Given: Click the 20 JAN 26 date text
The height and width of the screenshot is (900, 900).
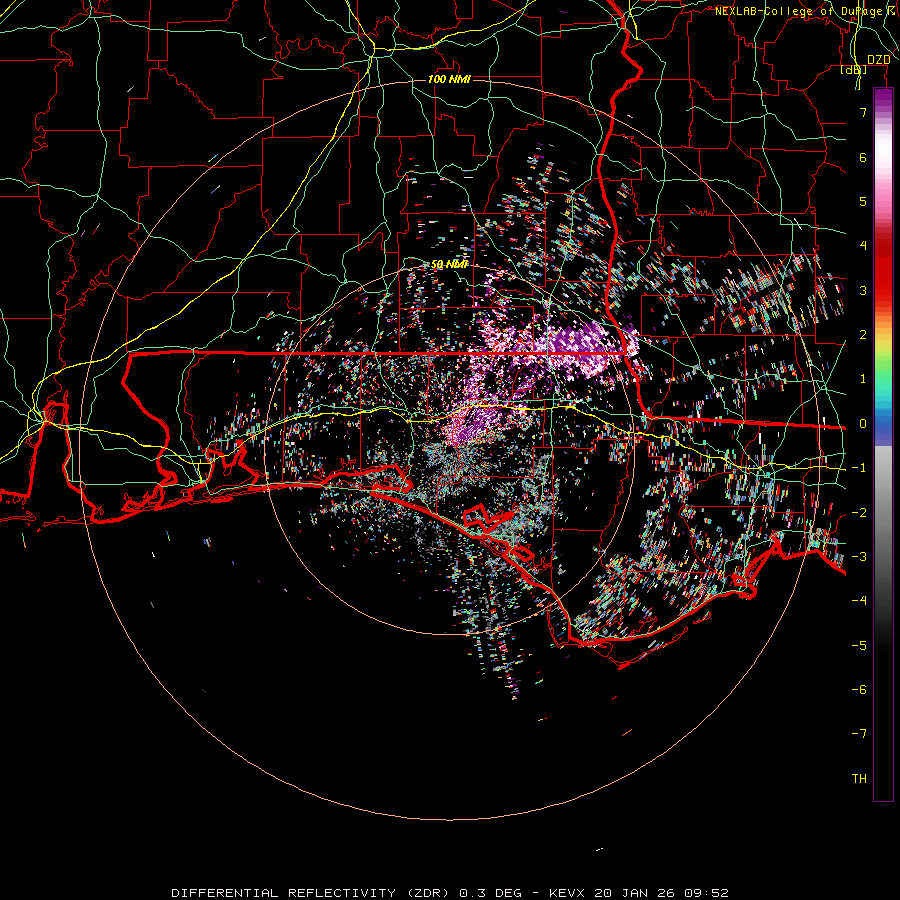Looking at the screenshot, I should [x=634, y=893].
